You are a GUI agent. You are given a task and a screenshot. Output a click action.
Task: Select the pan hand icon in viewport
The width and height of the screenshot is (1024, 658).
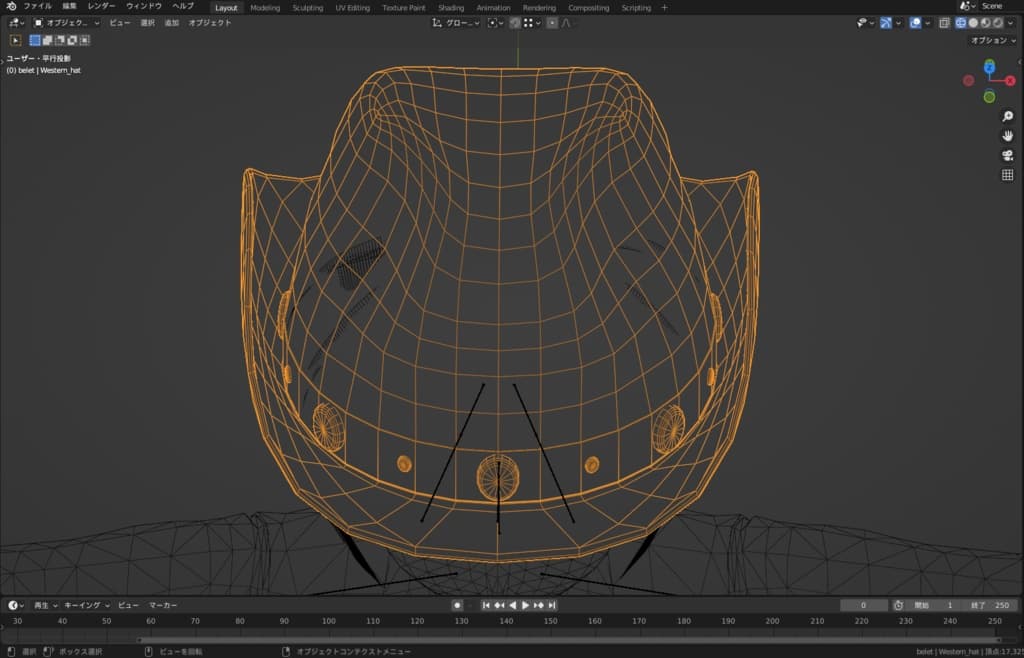[x=1007, y=135]
